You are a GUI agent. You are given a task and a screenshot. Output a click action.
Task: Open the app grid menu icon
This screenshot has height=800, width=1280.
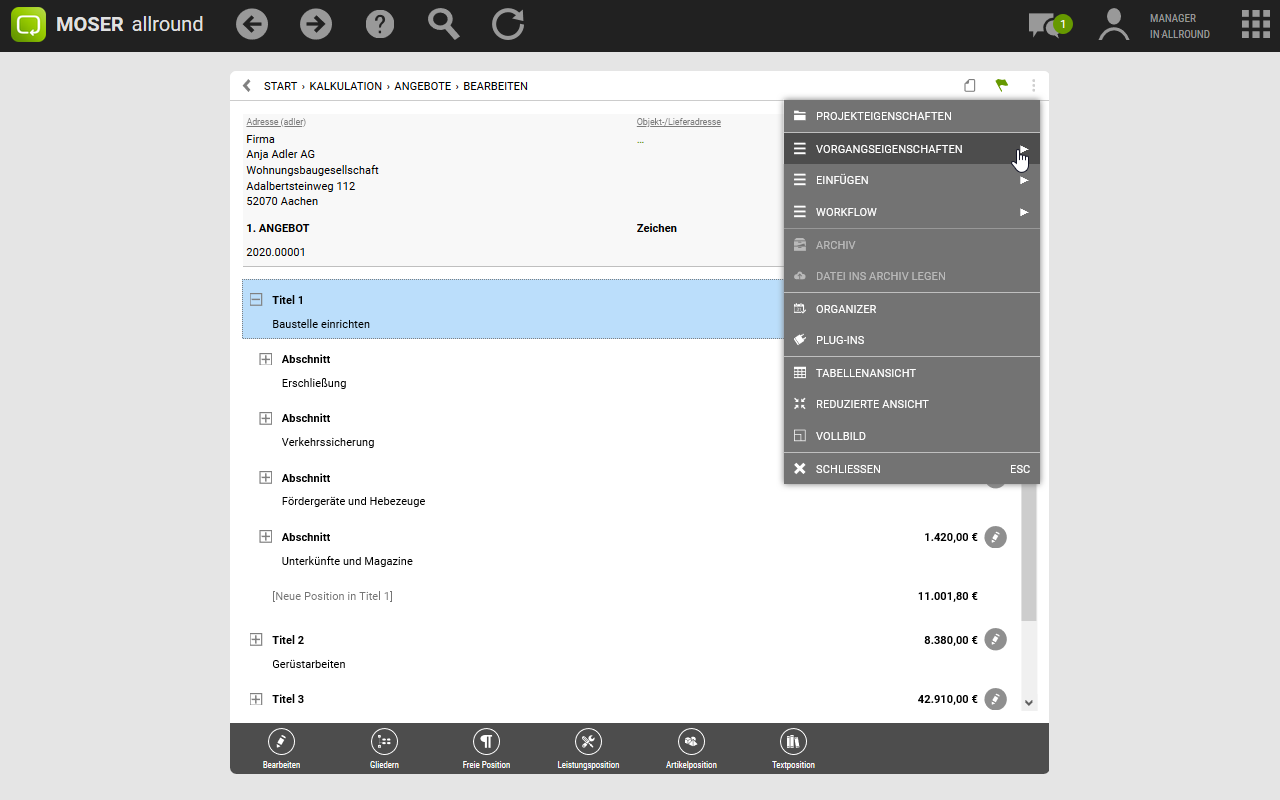pyautogui.click(x=1255, y=25)
